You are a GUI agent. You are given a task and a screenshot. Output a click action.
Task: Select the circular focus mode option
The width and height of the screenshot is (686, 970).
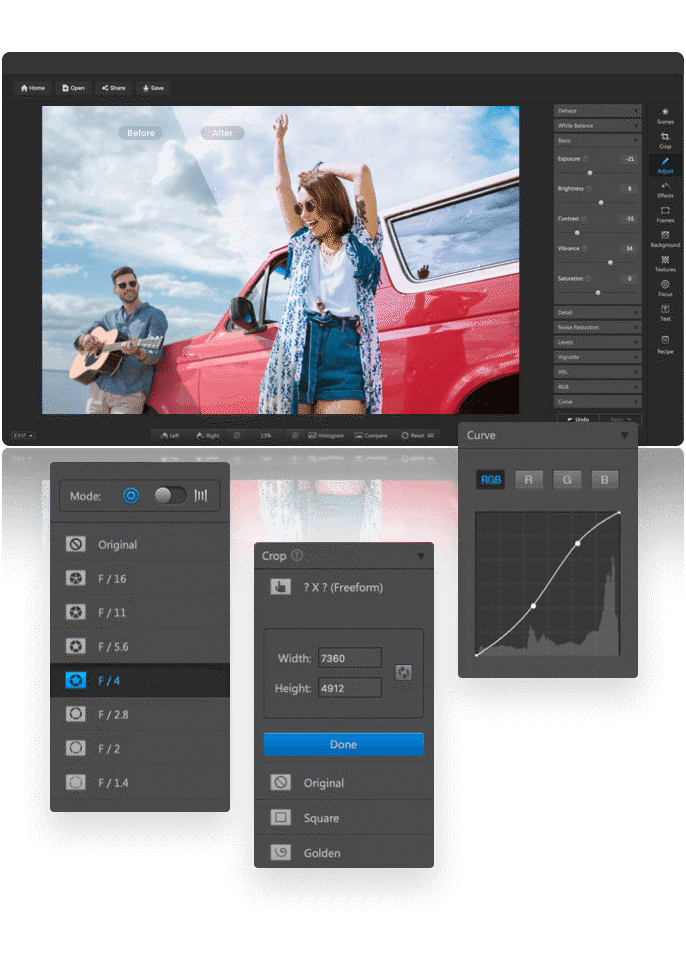click(131, 496)
